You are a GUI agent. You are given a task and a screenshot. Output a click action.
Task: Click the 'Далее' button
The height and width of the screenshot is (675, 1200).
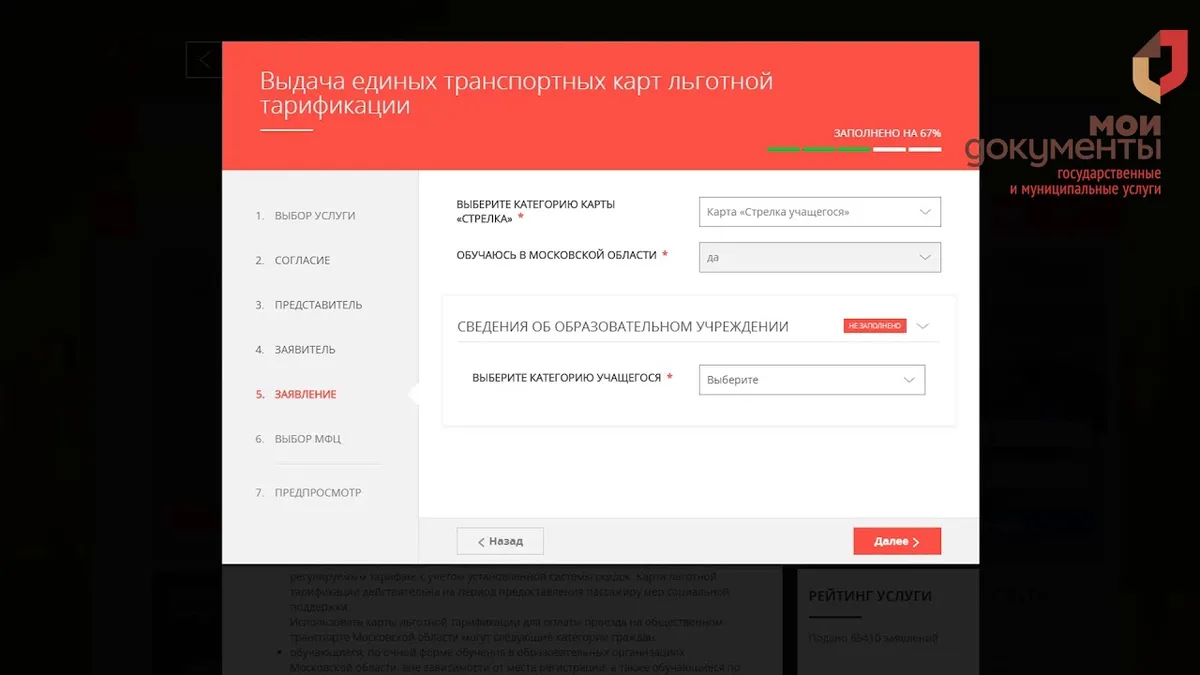pos(897,541)
